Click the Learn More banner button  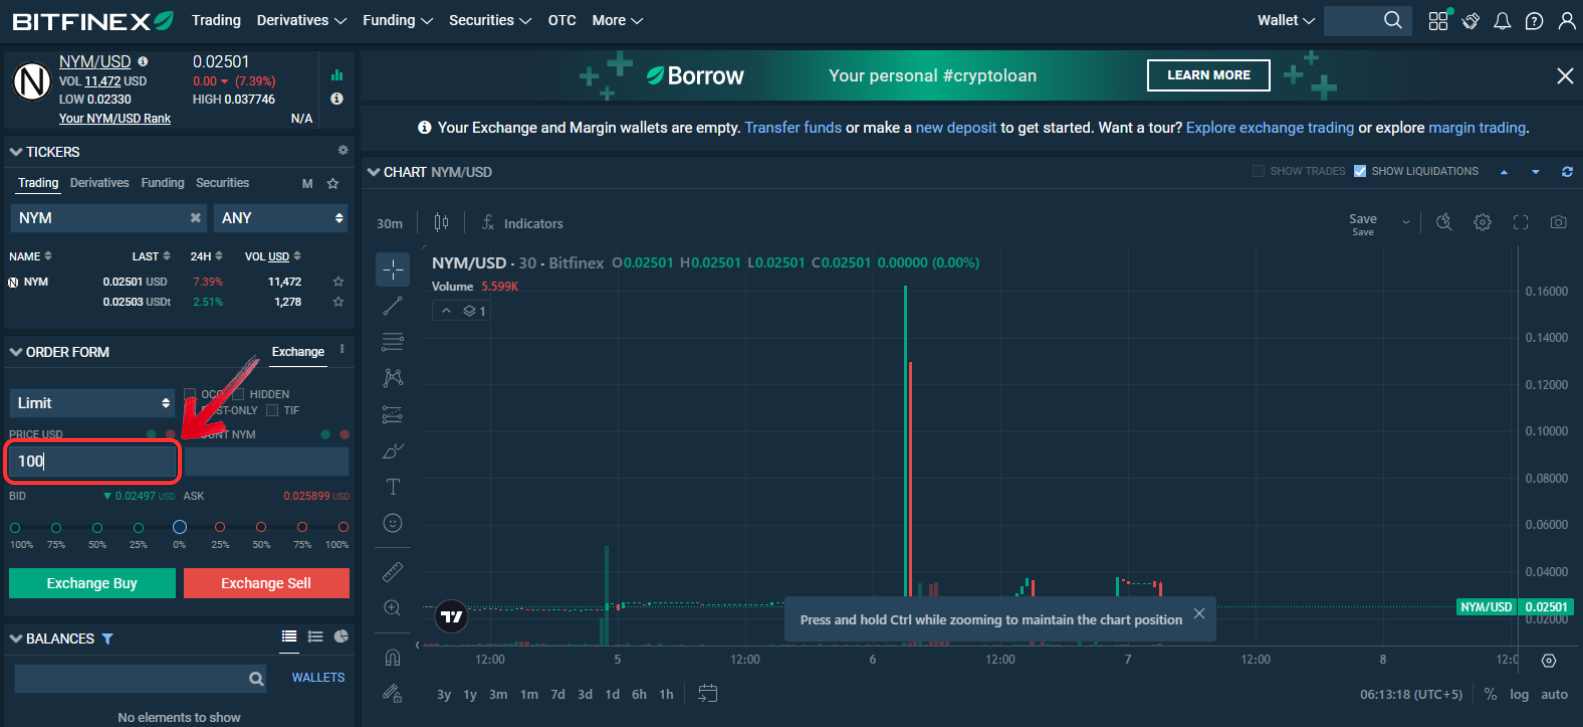pyautogui.click(x=1208, y=75)
